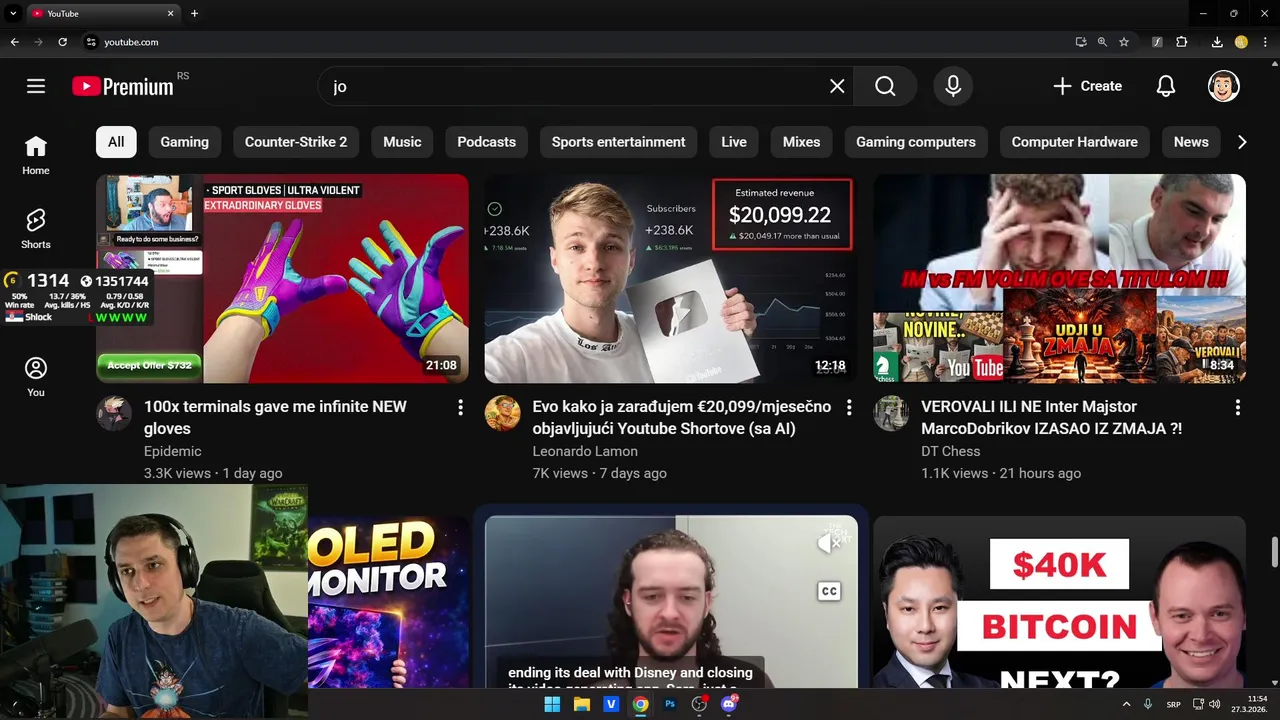Clear the search text with the X
1280x720 pixels.
pos(838,86)
